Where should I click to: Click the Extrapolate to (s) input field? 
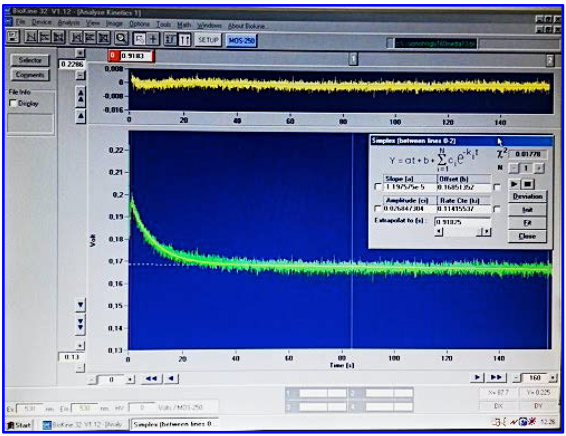click(x=462, y=222)
